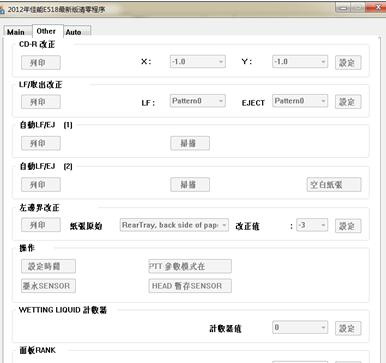This screenshot has height=363, width=386.
Task: Click 掃描 button in 自動LF/EJ (1) section
Action: coord(190,143)
